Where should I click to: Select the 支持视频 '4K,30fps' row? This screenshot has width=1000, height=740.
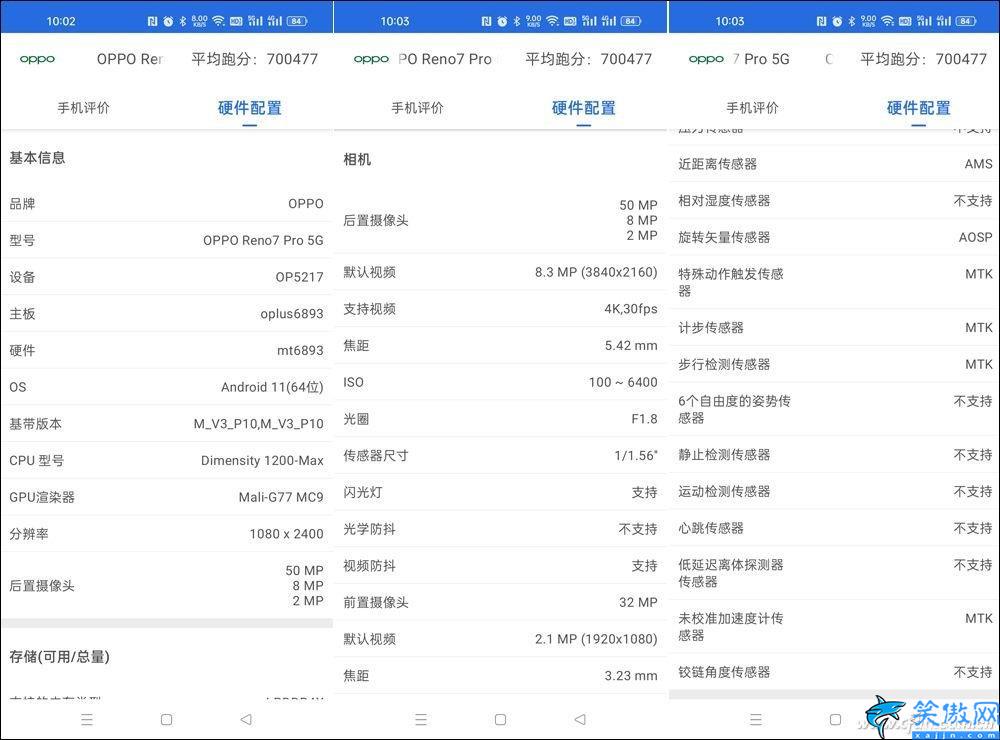click(500, 309)
